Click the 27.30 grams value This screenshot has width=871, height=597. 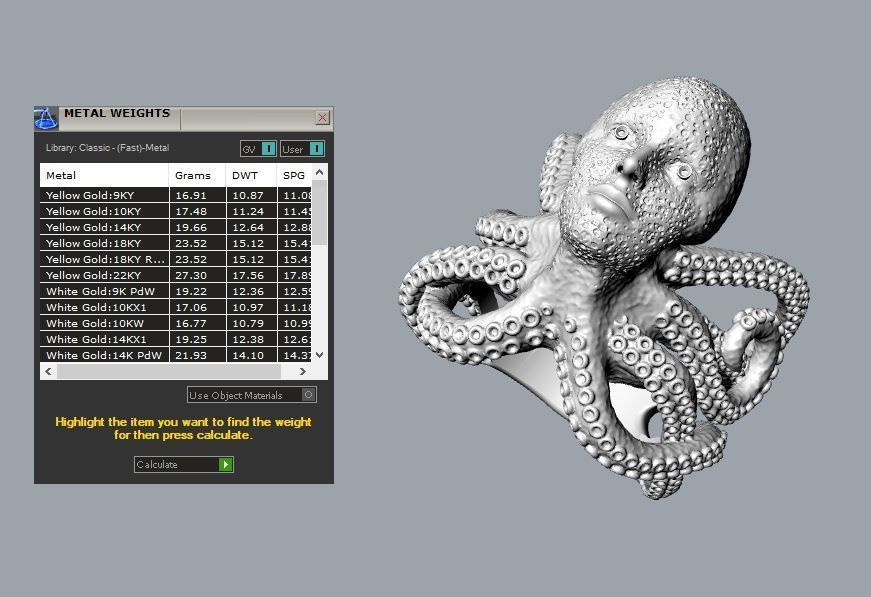pos(191,275)
